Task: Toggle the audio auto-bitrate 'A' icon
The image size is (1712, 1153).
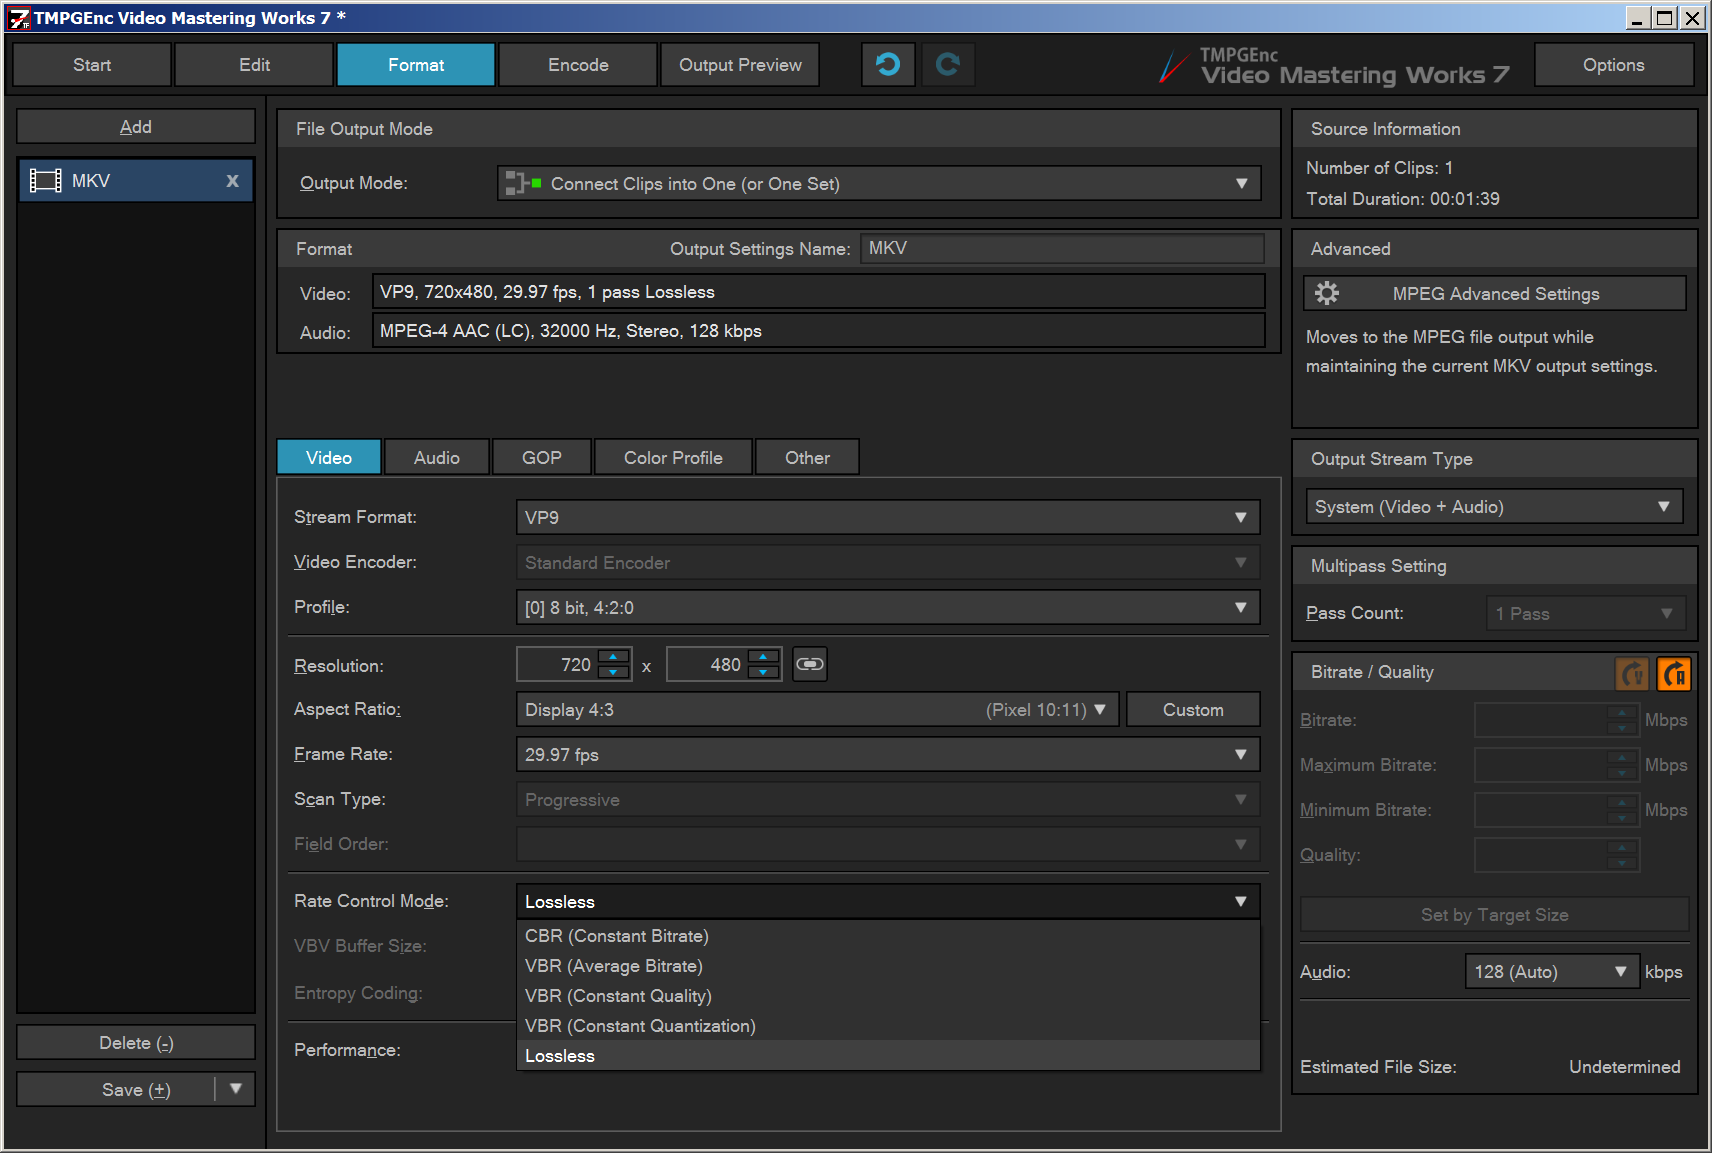Action: click(1673, 673)
